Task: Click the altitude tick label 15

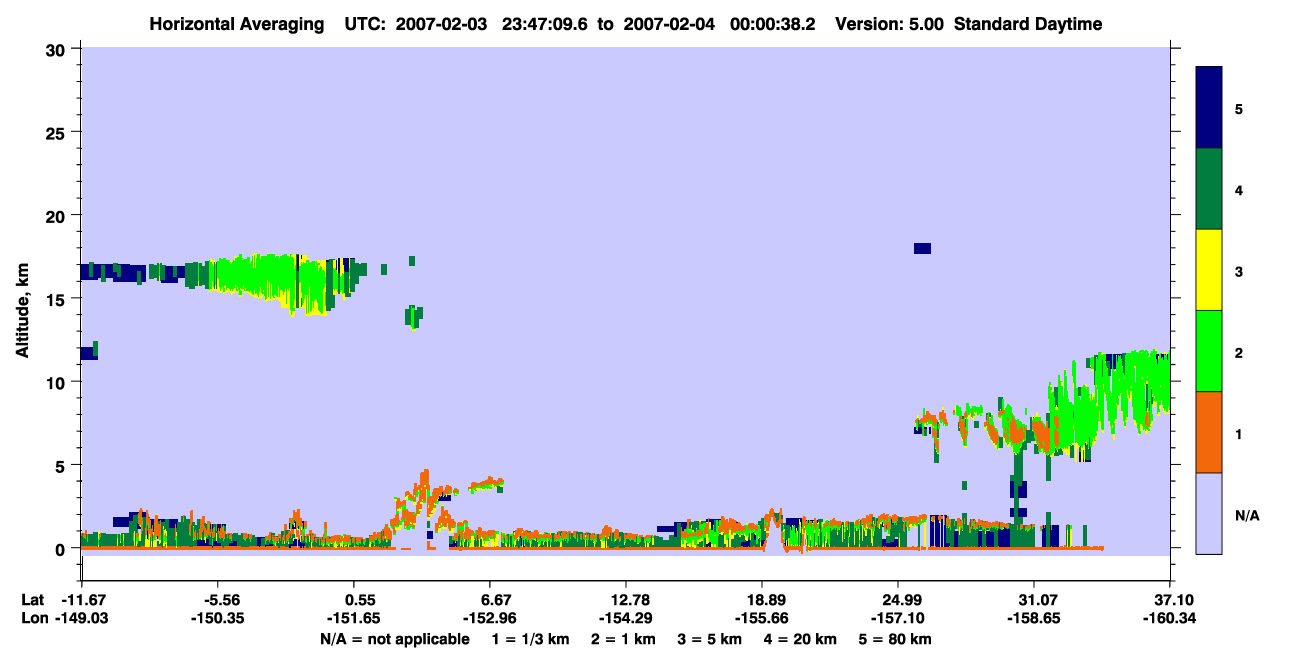Action: point(57,299)
